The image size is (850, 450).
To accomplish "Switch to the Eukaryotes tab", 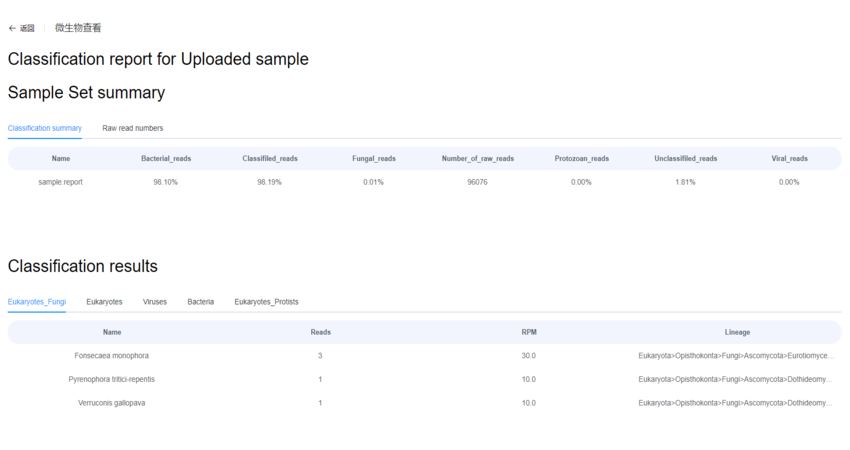I will (x=104, y=301).
